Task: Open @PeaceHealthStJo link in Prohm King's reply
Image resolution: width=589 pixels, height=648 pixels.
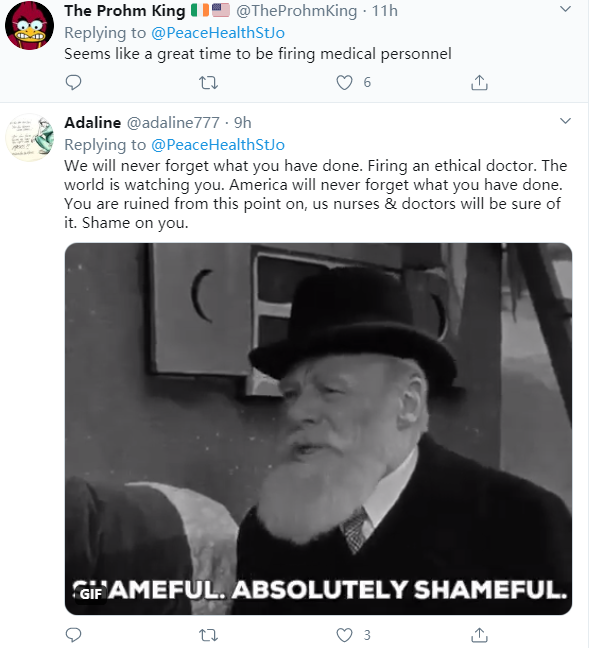Action: point(218,33)
